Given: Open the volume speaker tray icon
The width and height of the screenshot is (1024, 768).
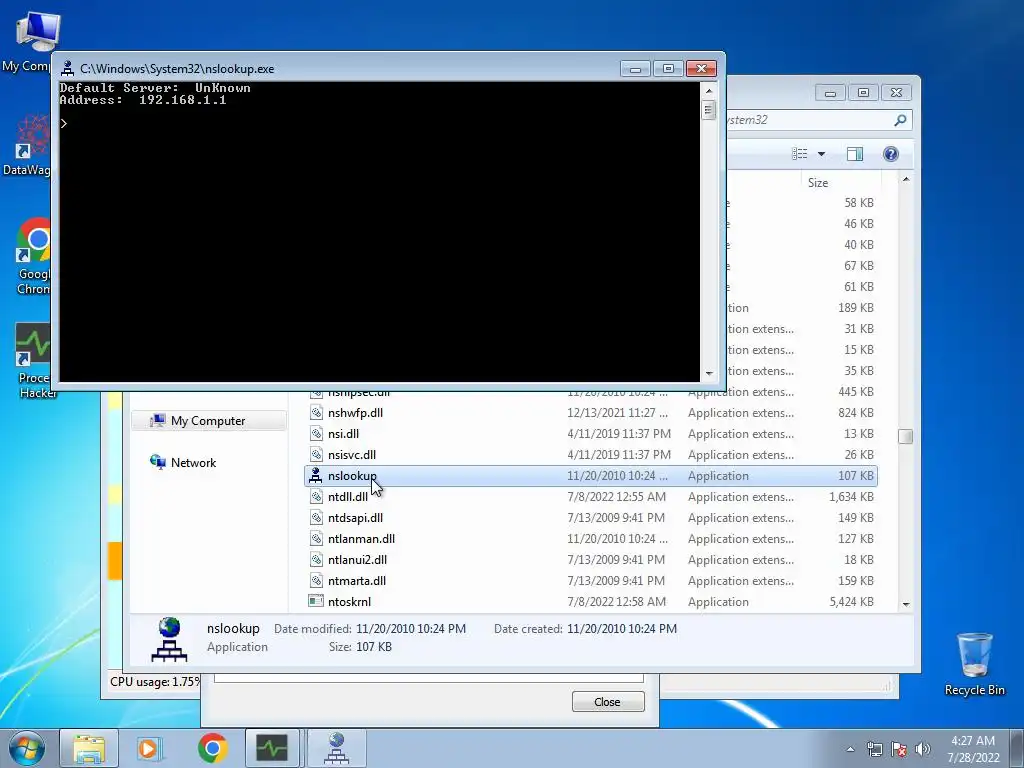Looking at the screenshot, I should (923, 749).
